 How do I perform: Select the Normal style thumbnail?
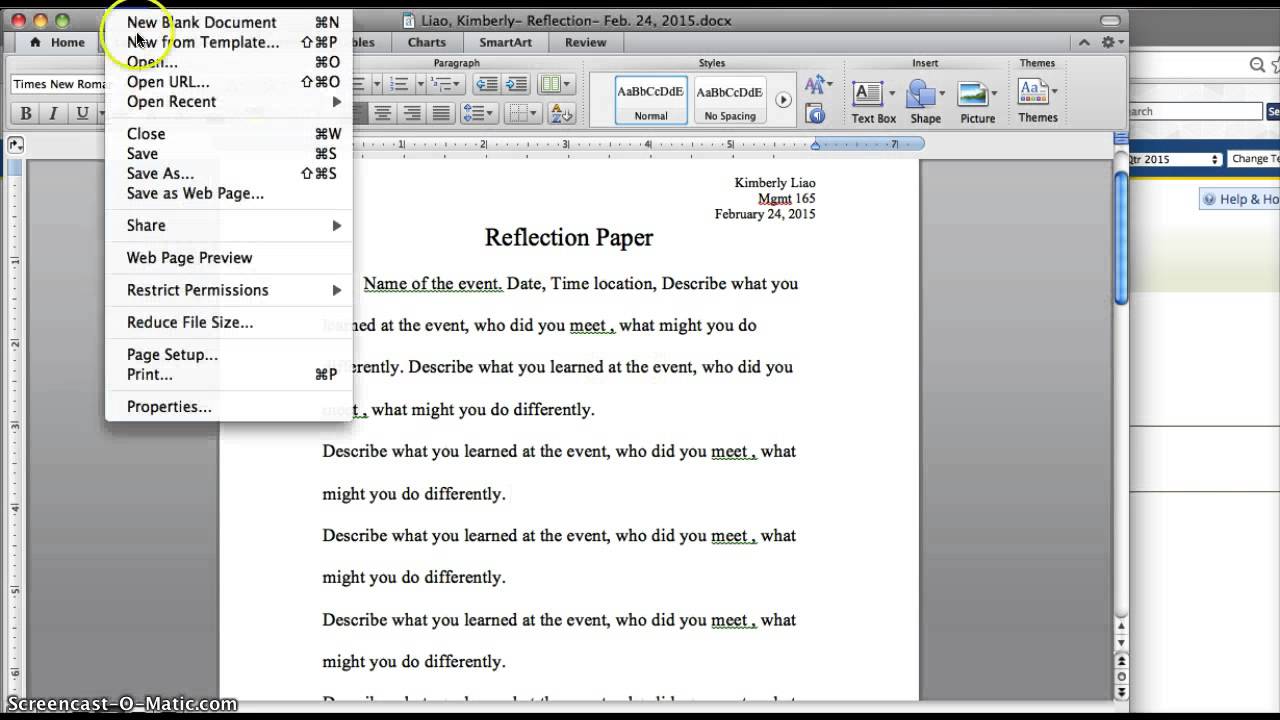coord(651,99)
